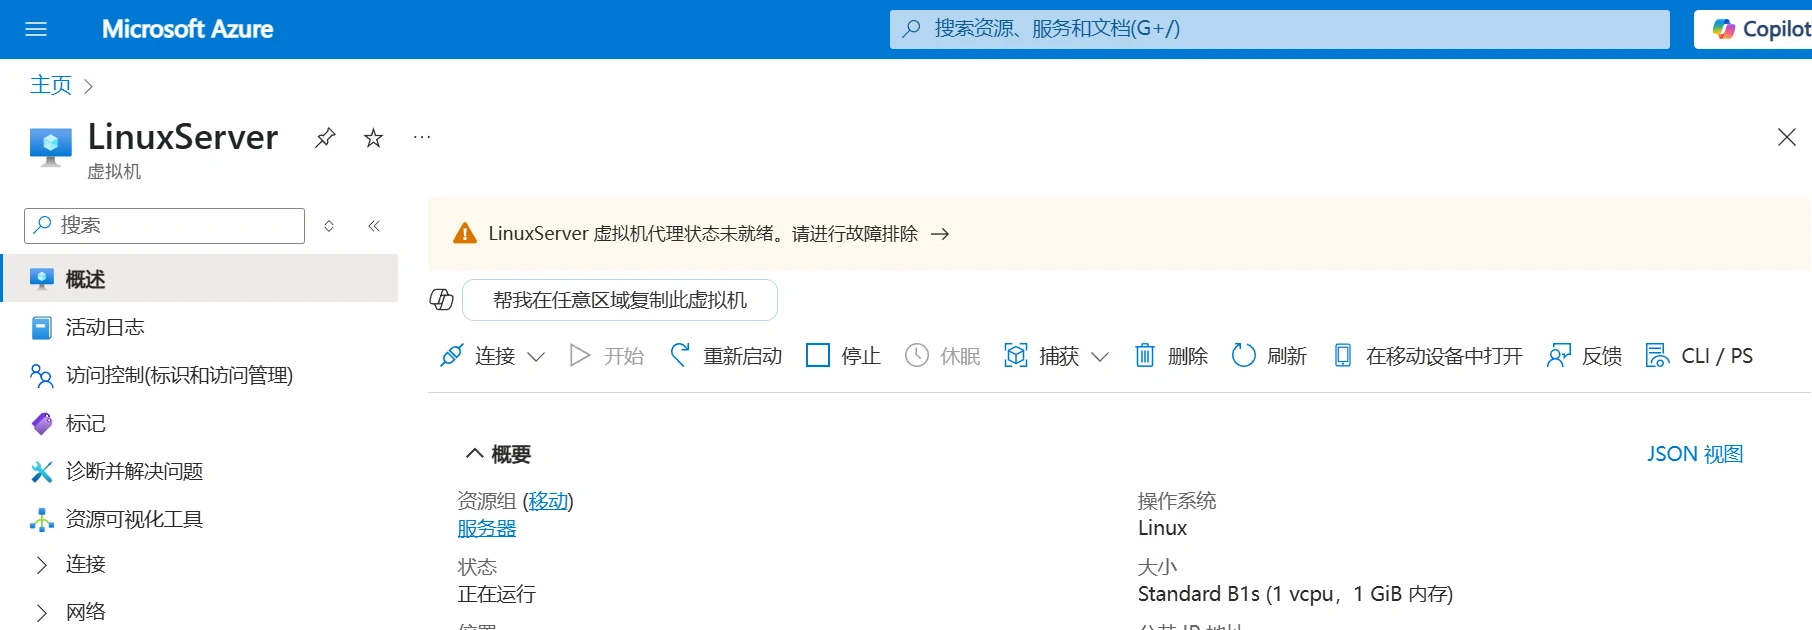
Task: Click the Copilot icon beside the suggestion
Action: [x=441, y=300]
